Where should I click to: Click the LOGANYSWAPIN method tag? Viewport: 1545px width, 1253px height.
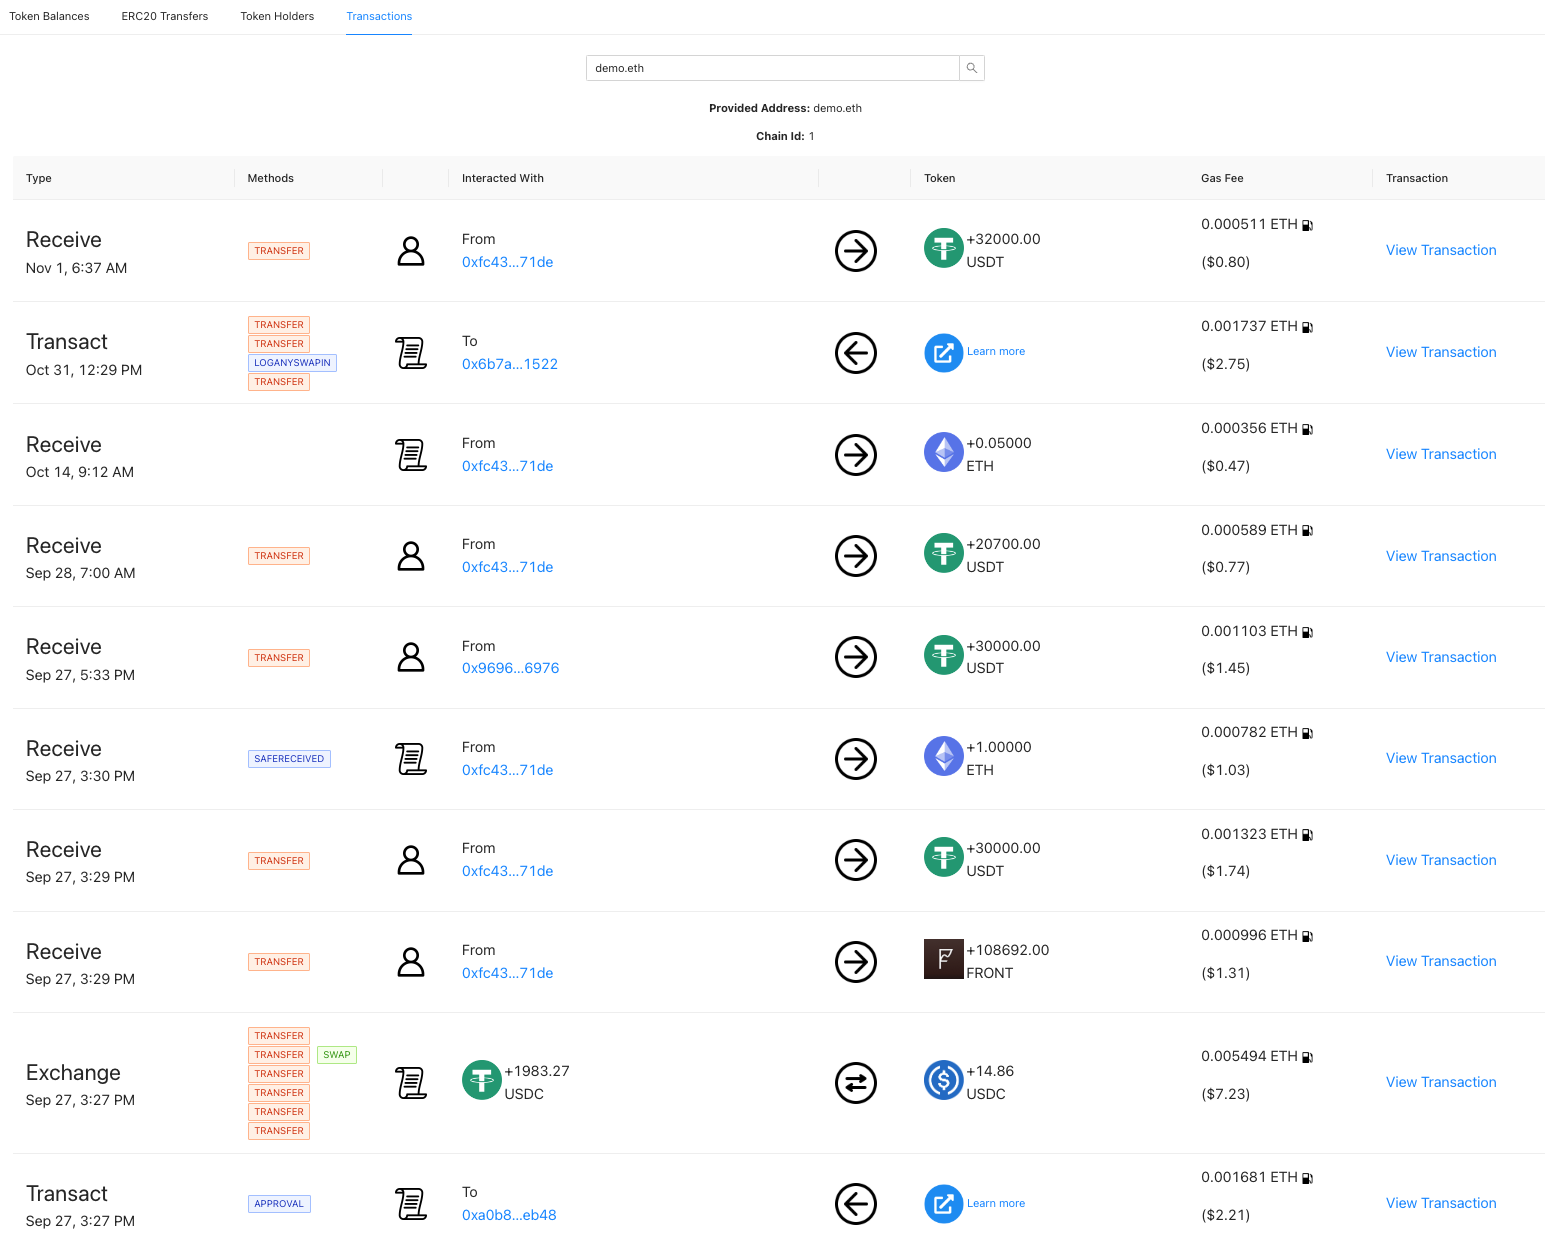[292, 363]
